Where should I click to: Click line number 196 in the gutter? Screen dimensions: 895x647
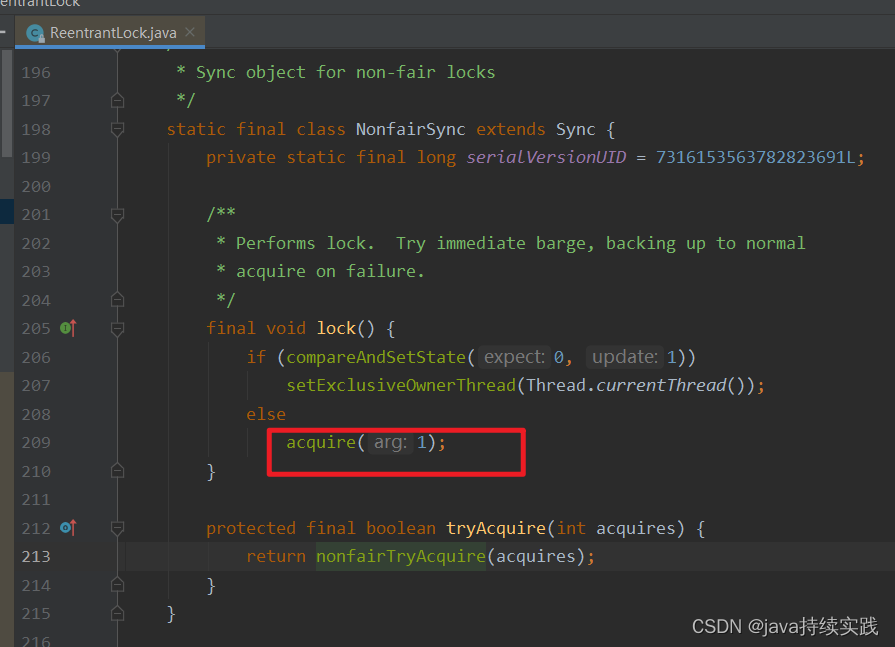(36, 72)
